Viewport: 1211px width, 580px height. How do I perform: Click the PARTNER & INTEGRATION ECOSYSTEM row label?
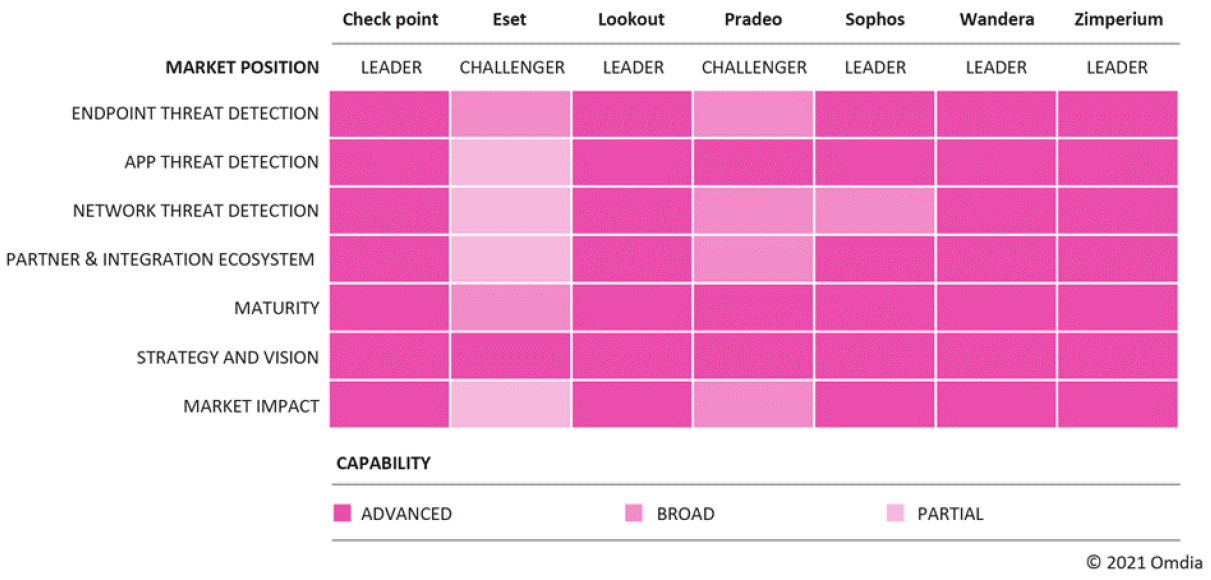coord(160,260)
